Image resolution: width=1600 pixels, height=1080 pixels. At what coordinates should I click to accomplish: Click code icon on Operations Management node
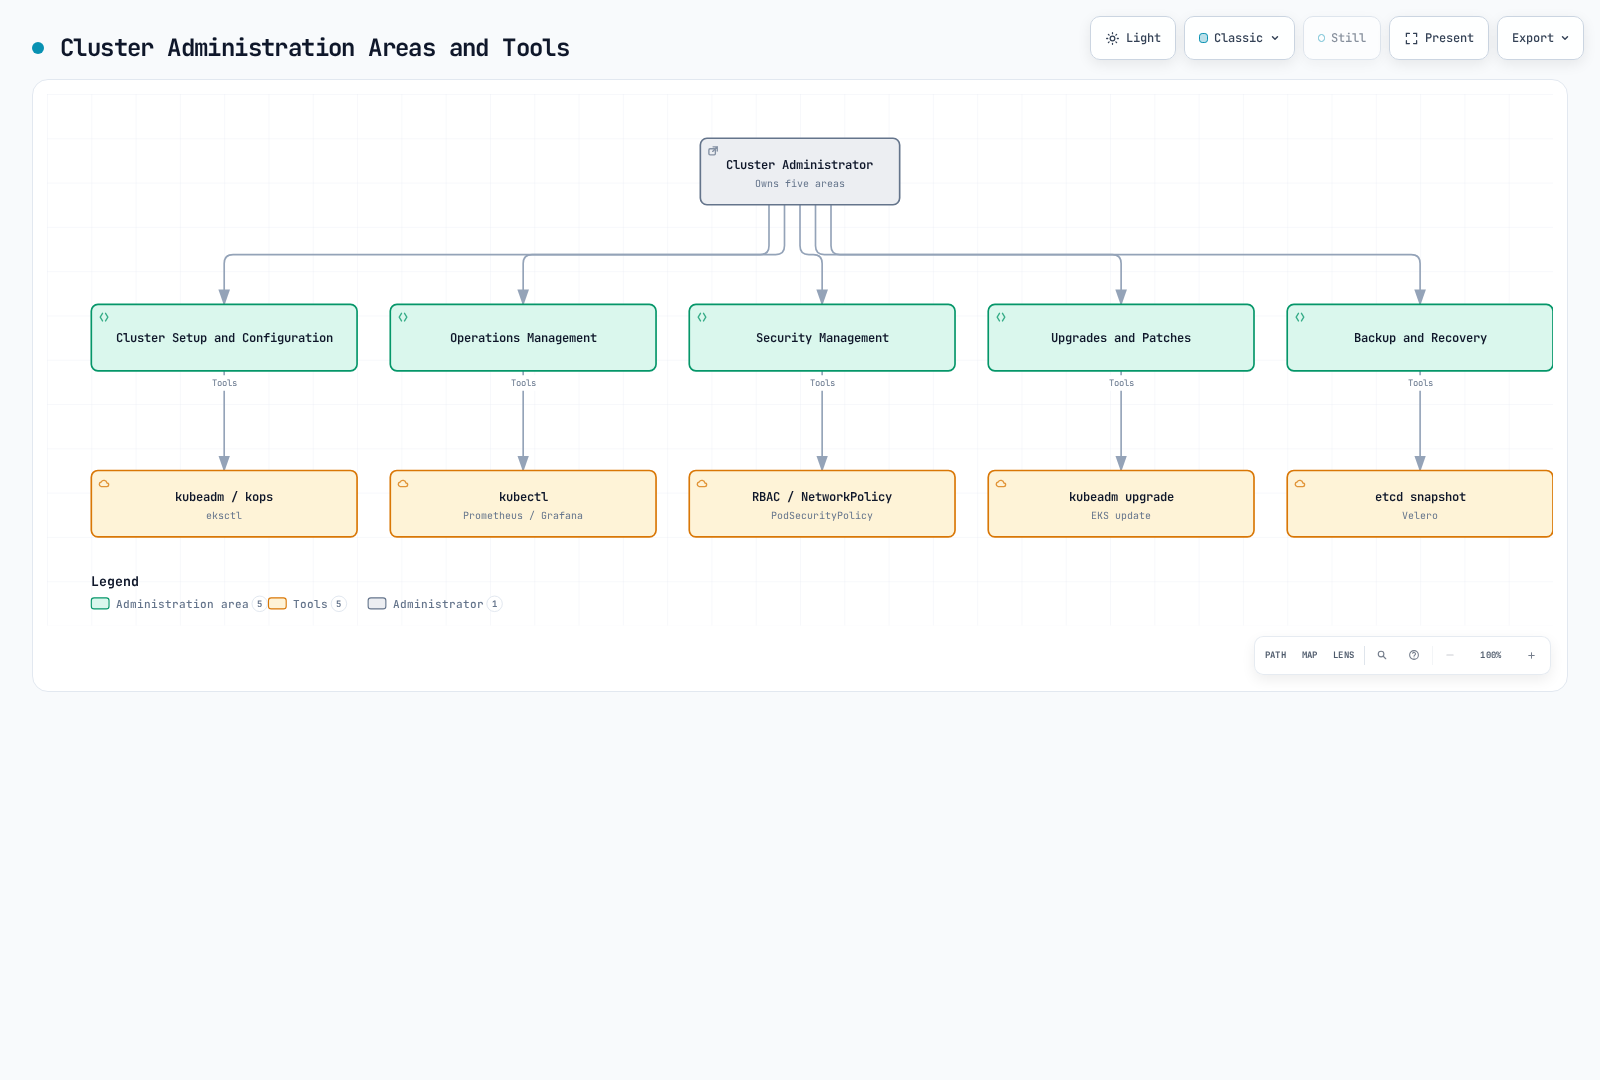point(403,317)
